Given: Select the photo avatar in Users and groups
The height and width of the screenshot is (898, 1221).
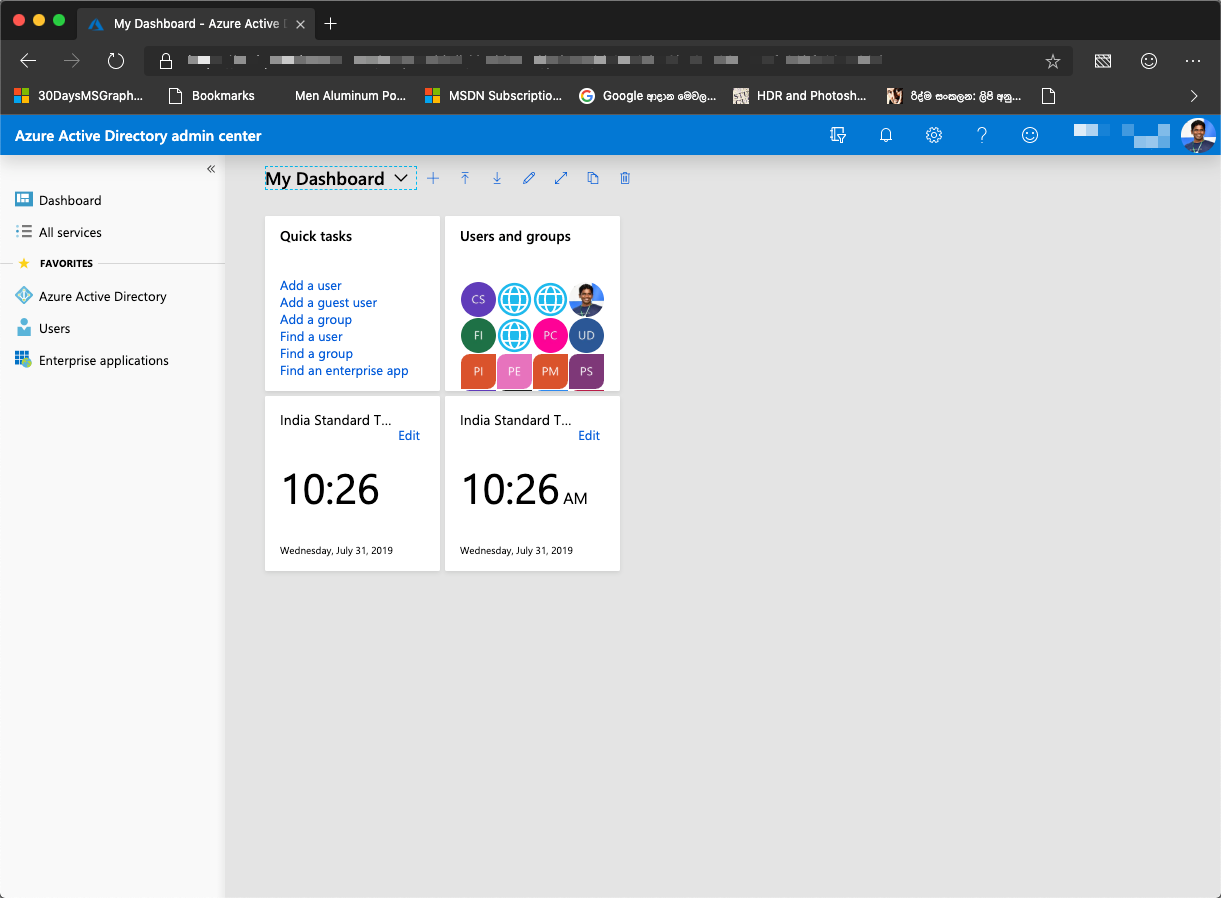Looking at the screenshot, I should pos(586,299).
